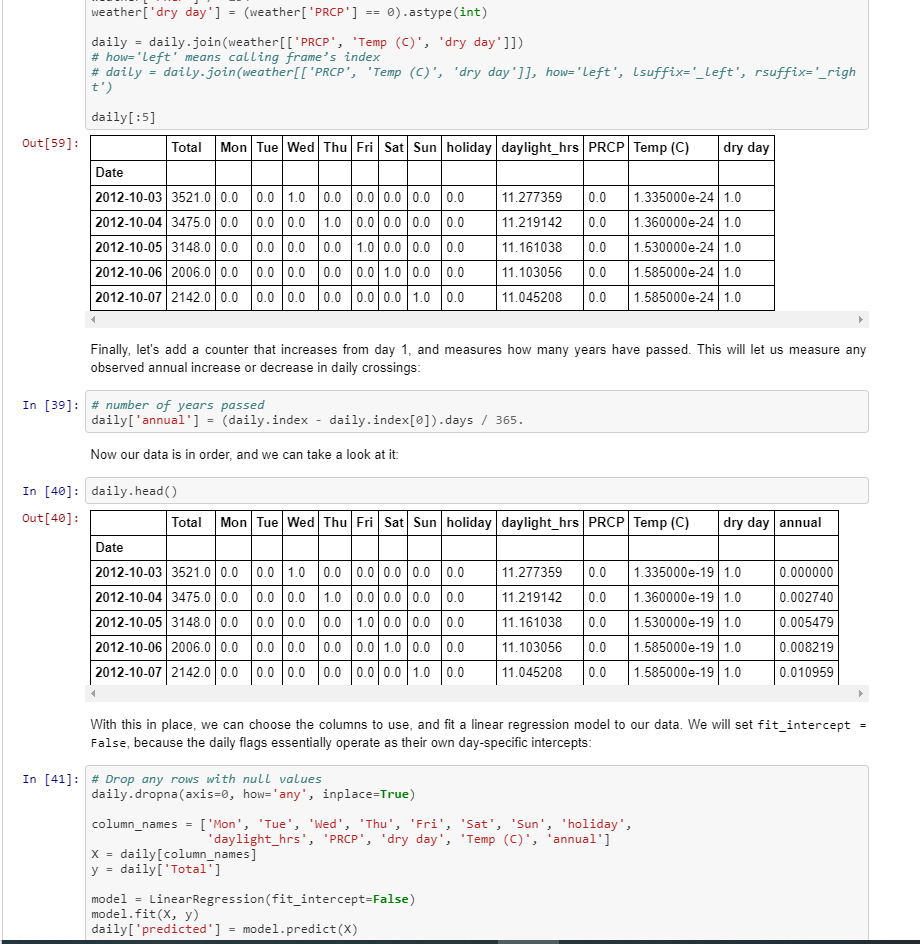Screen dimensions: 920x944
Task: Click 2012-10-03 row label in Out[59] table
Action: 128,197
